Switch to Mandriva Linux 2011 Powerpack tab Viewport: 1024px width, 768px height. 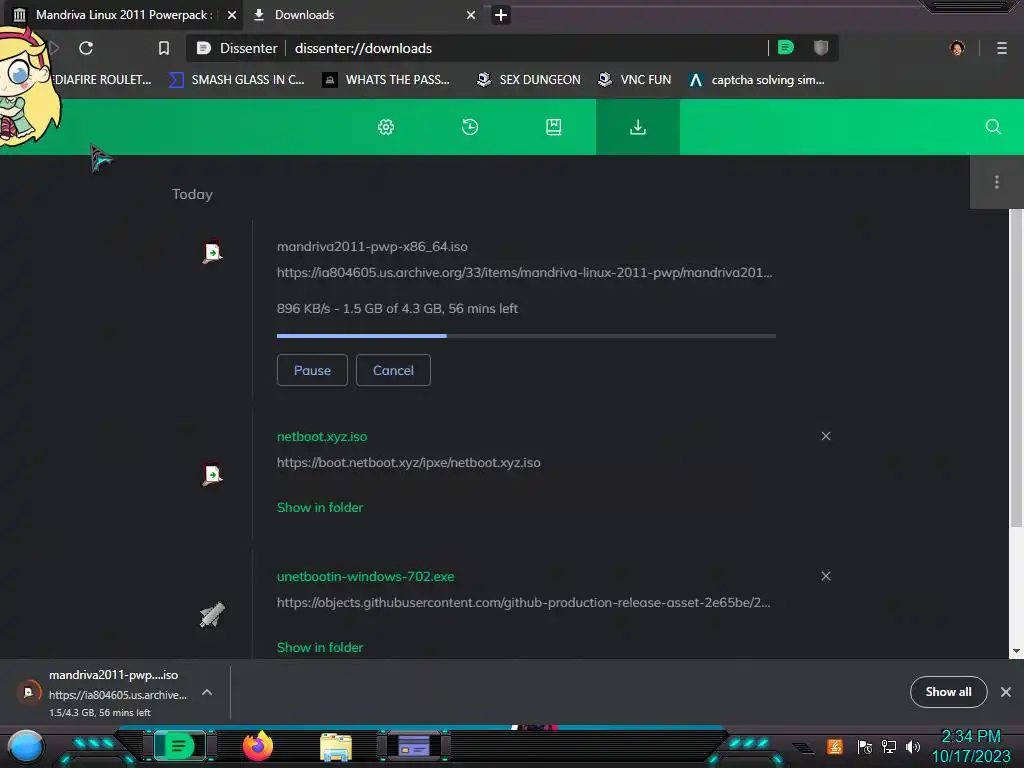click(122, 14)
